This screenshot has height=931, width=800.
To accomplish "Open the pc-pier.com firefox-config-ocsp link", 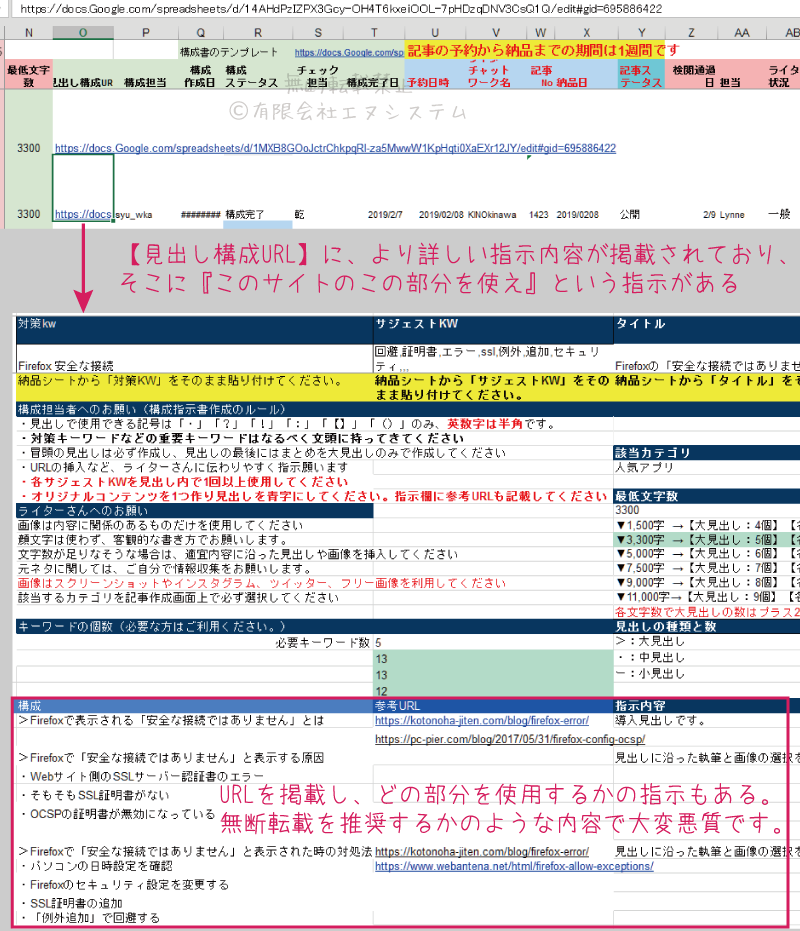I will tap(510, 739).
